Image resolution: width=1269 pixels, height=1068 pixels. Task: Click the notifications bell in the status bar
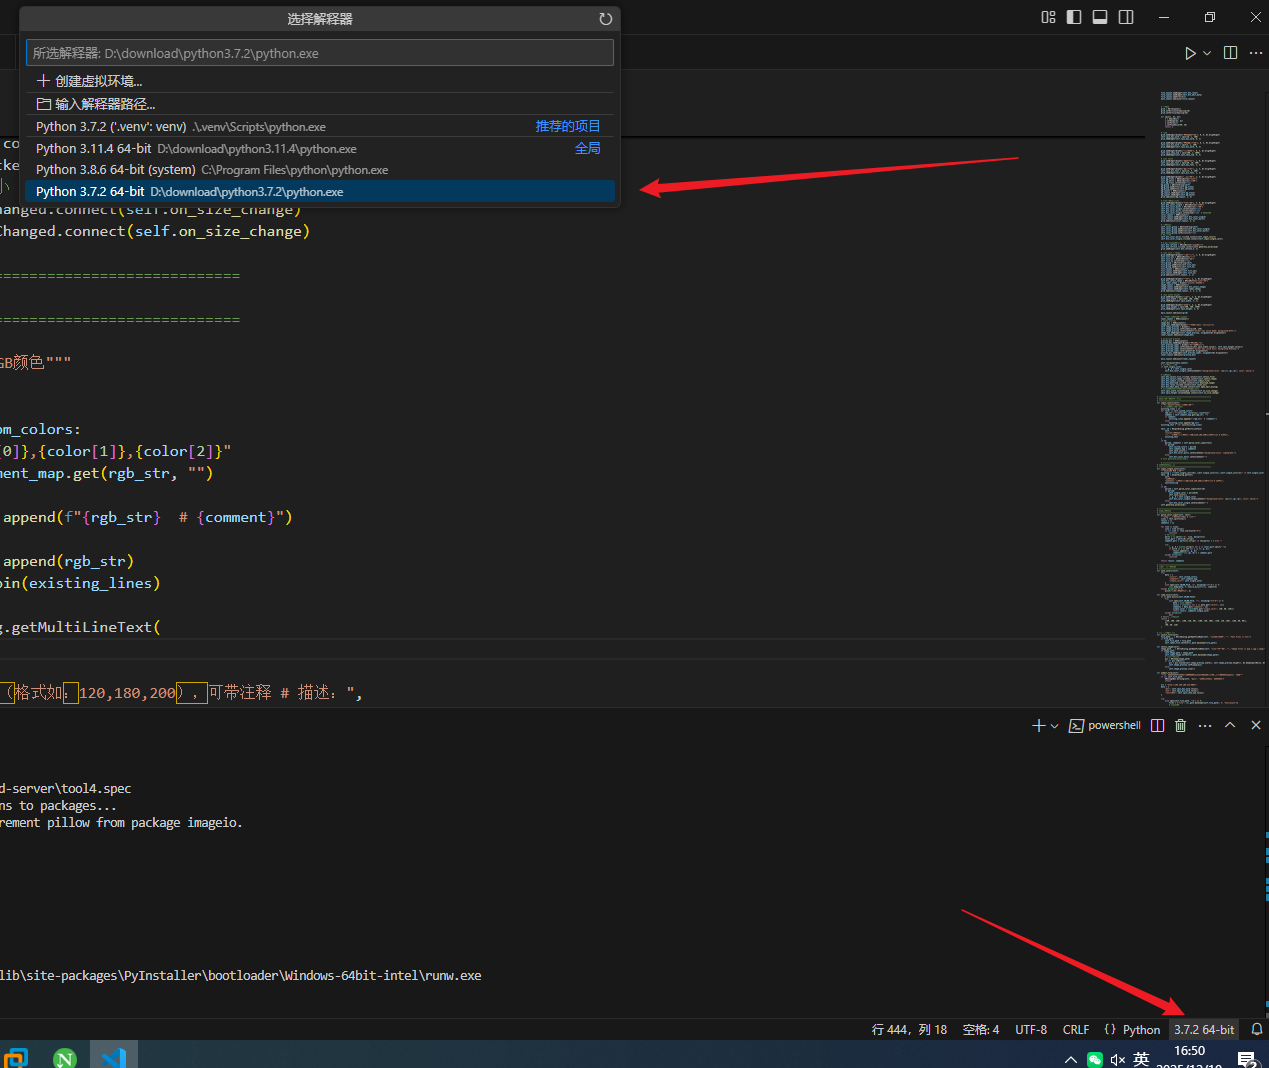[x=1256, y=1029]
